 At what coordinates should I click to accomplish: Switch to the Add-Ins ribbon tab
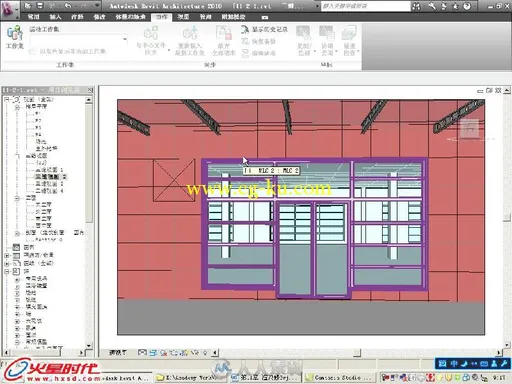click(x=233, y=17)
